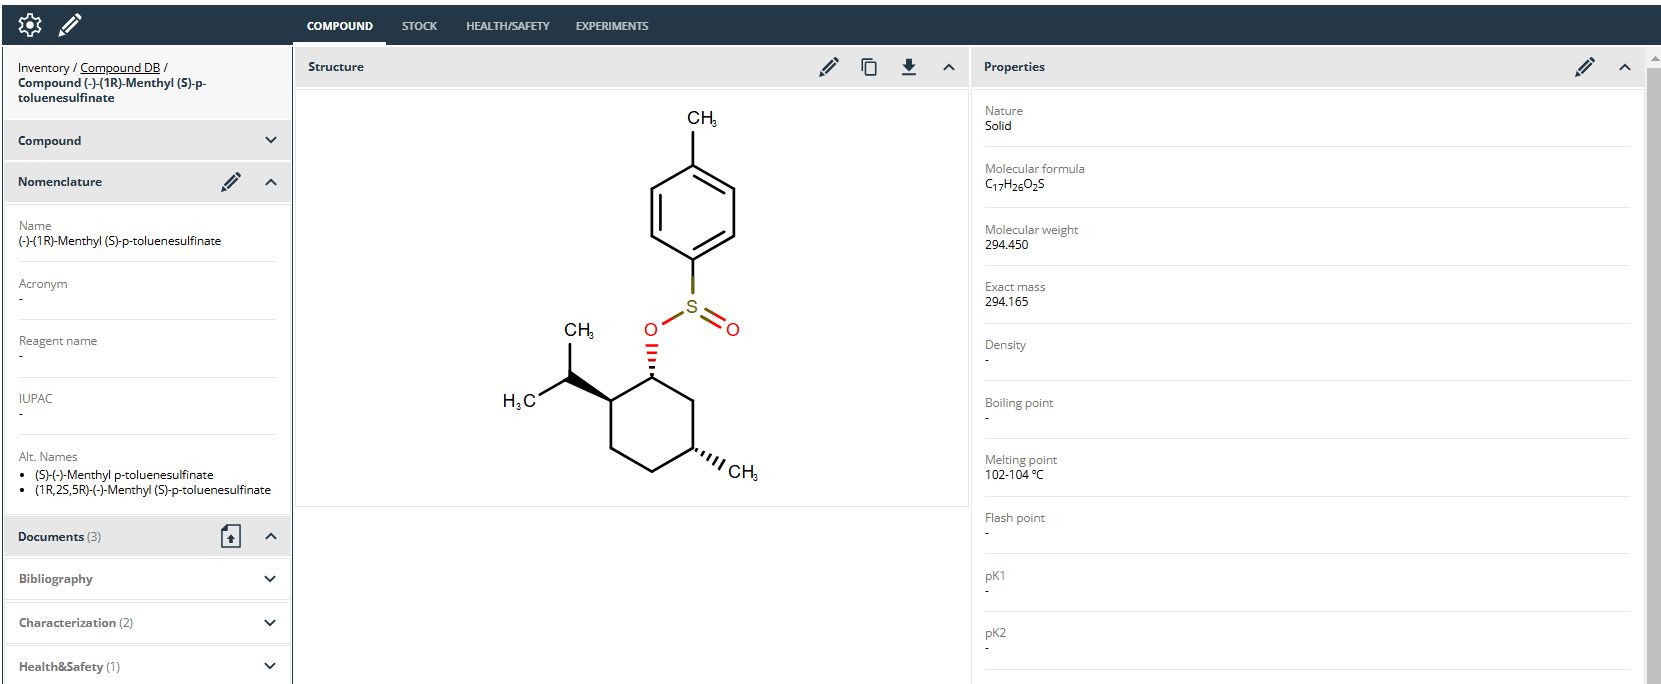Switch to the STOCK tab
The height and width of the screenshot is (684, 1661).
point(419,26)
